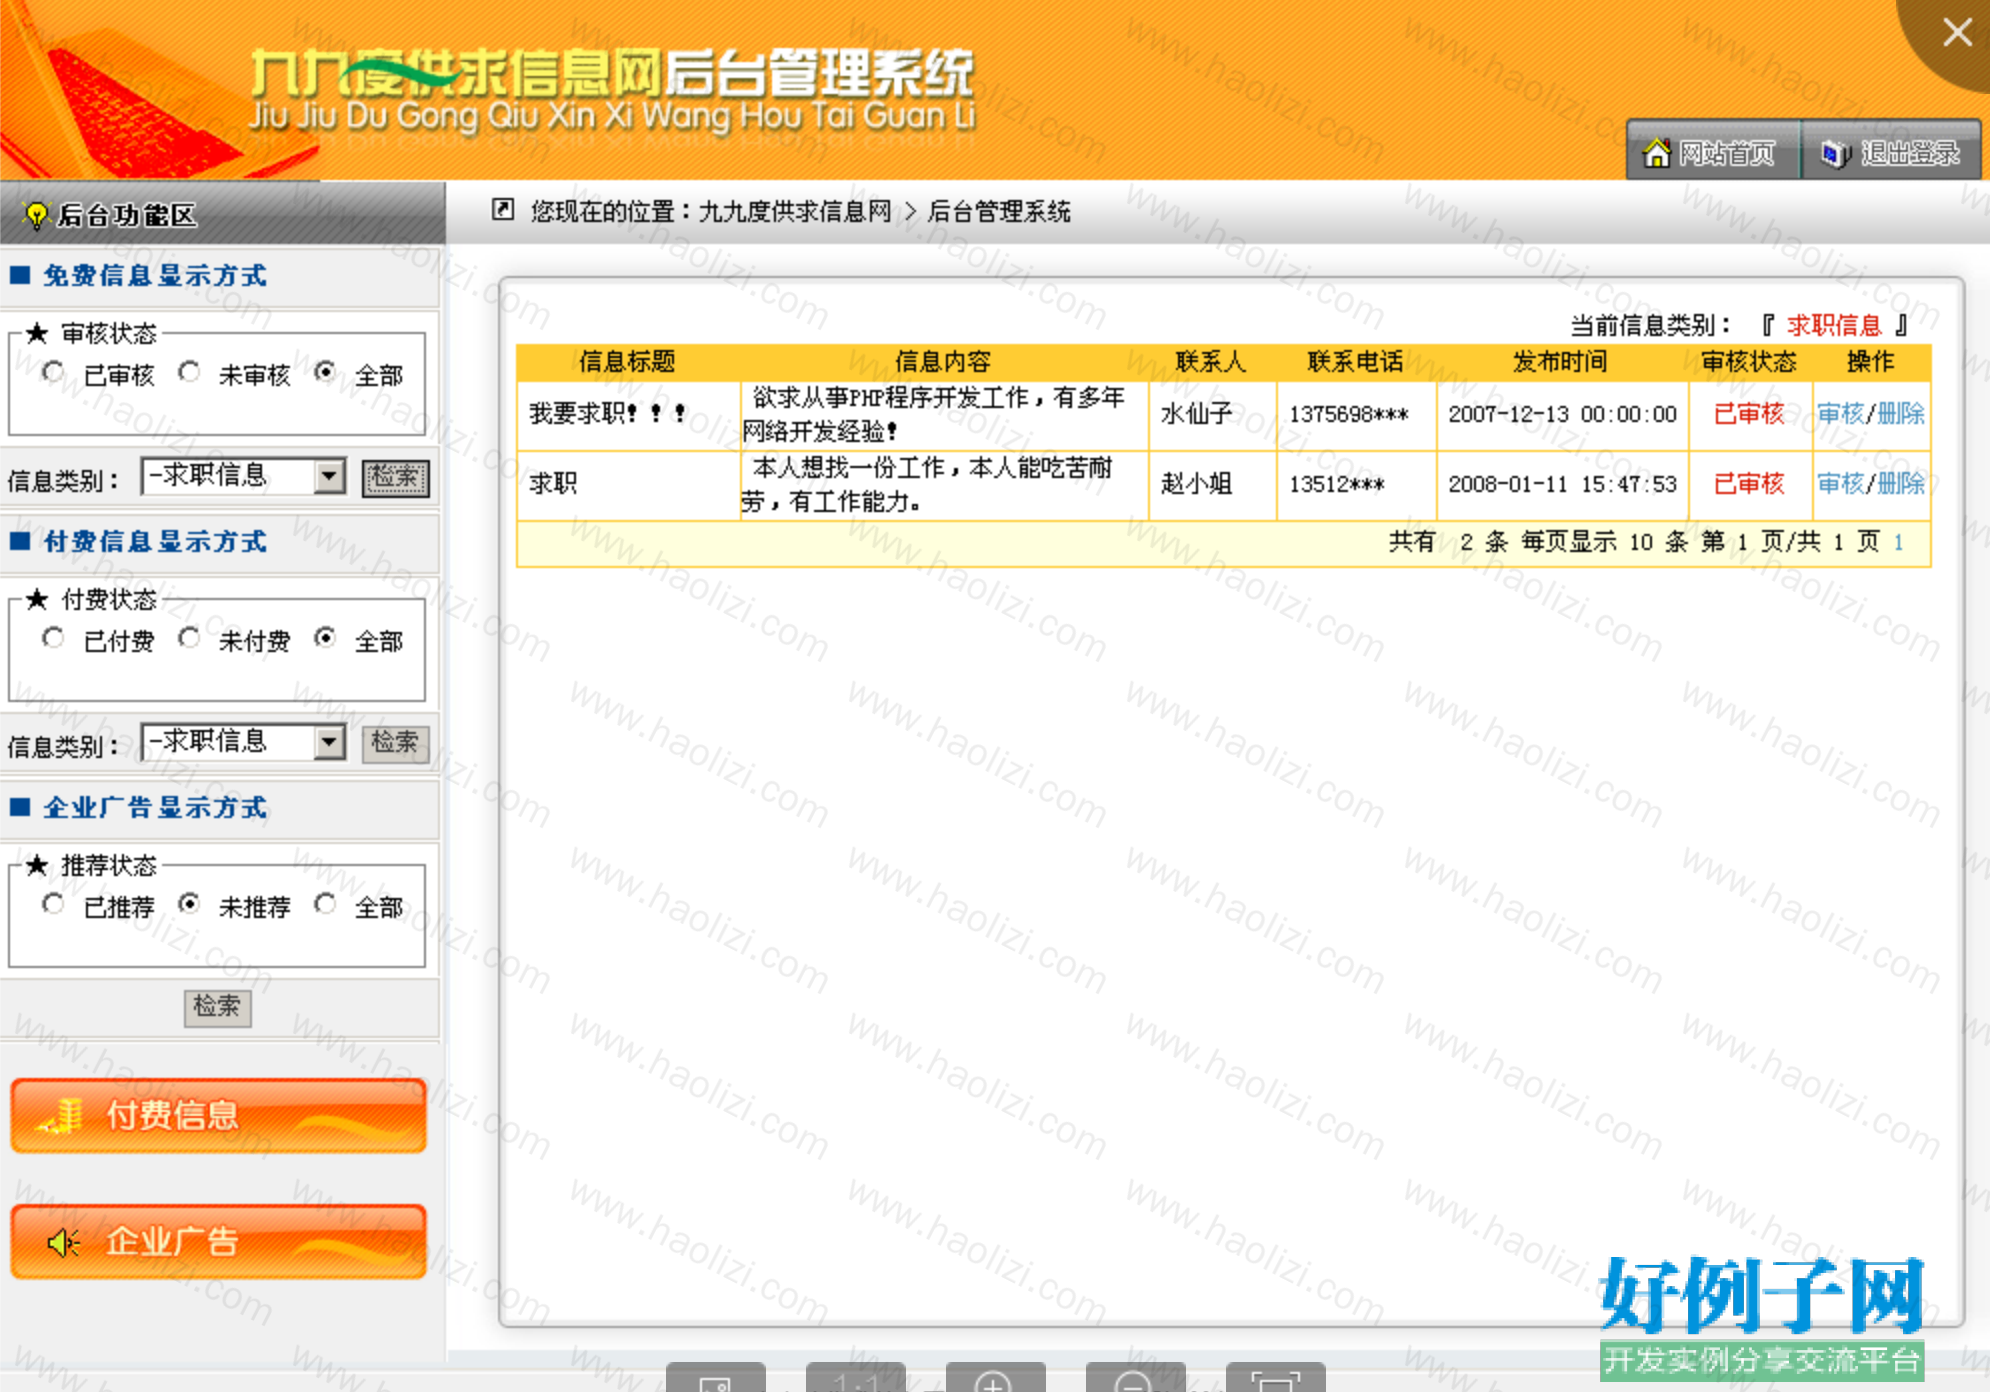Screen dimensions: 1990x1392
Task: Click 删除 link for 我要求职 row
Action: (x=1900, y=414)
